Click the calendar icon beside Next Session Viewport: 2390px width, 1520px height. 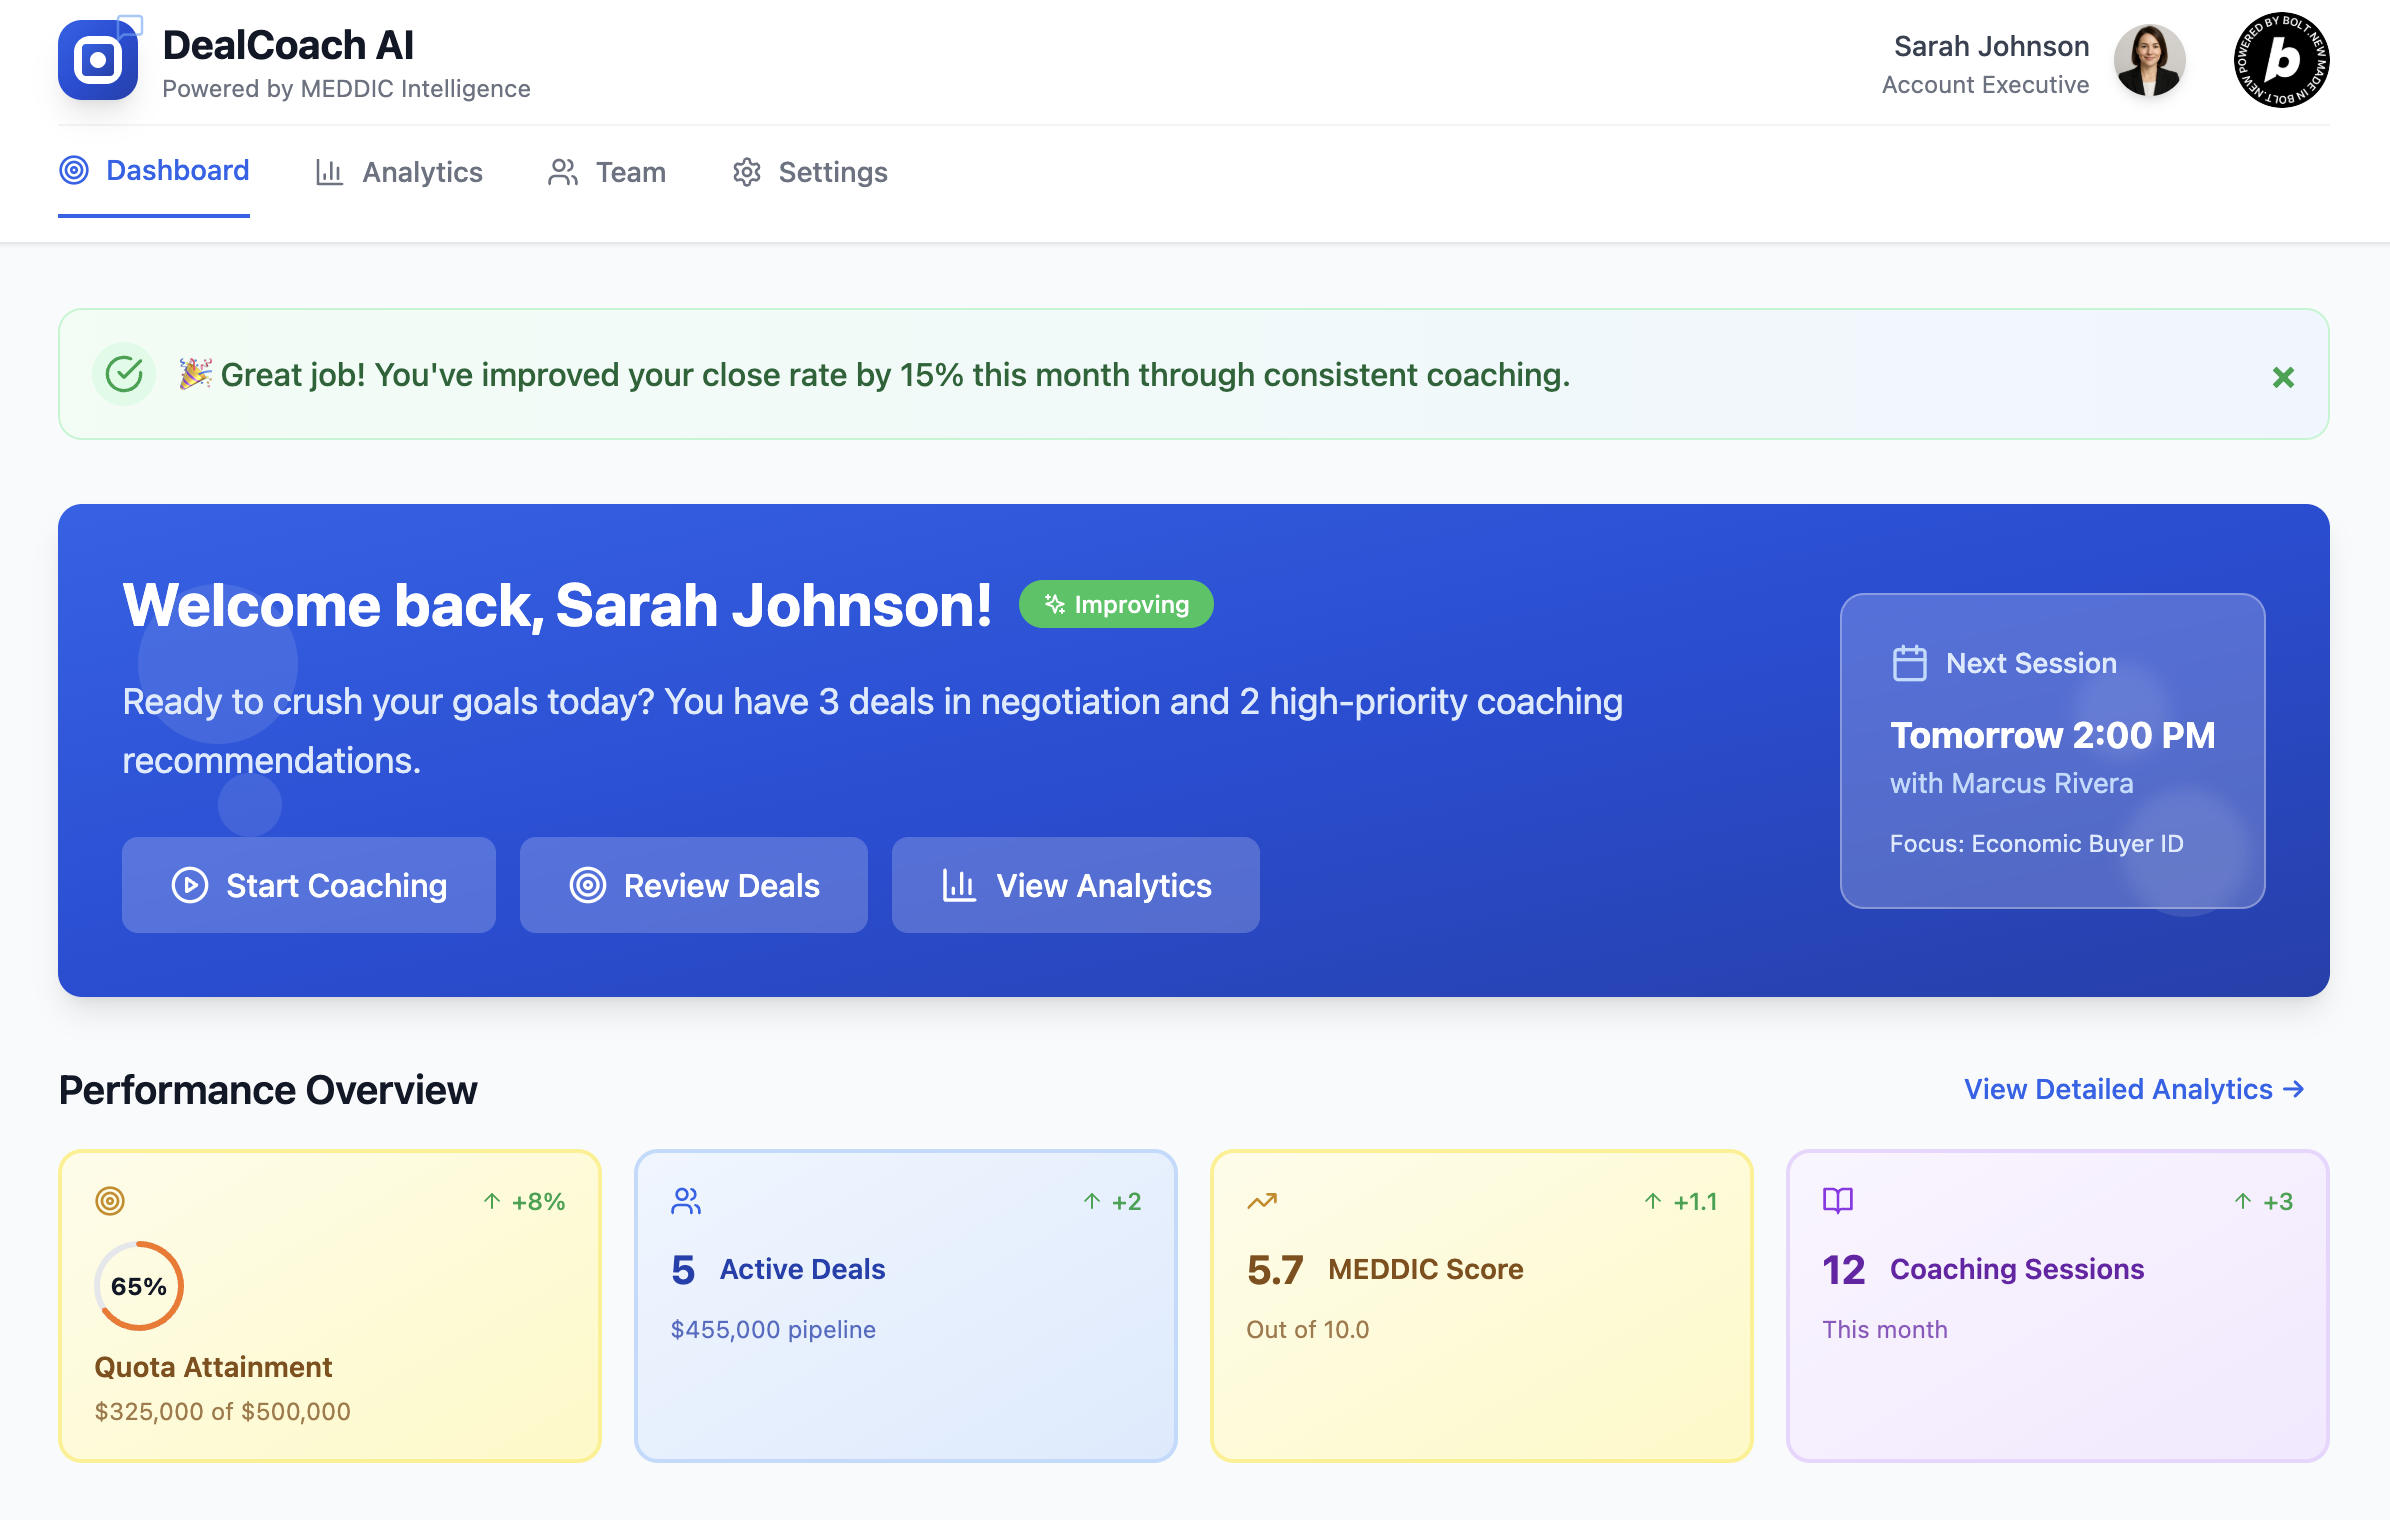tap(1909, 663)
